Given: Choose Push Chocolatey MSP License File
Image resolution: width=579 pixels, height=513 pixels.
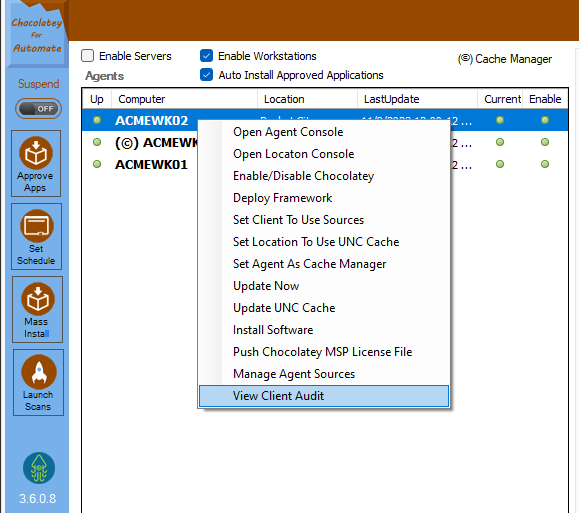Looking at the screenshot, I should [324, 352].
